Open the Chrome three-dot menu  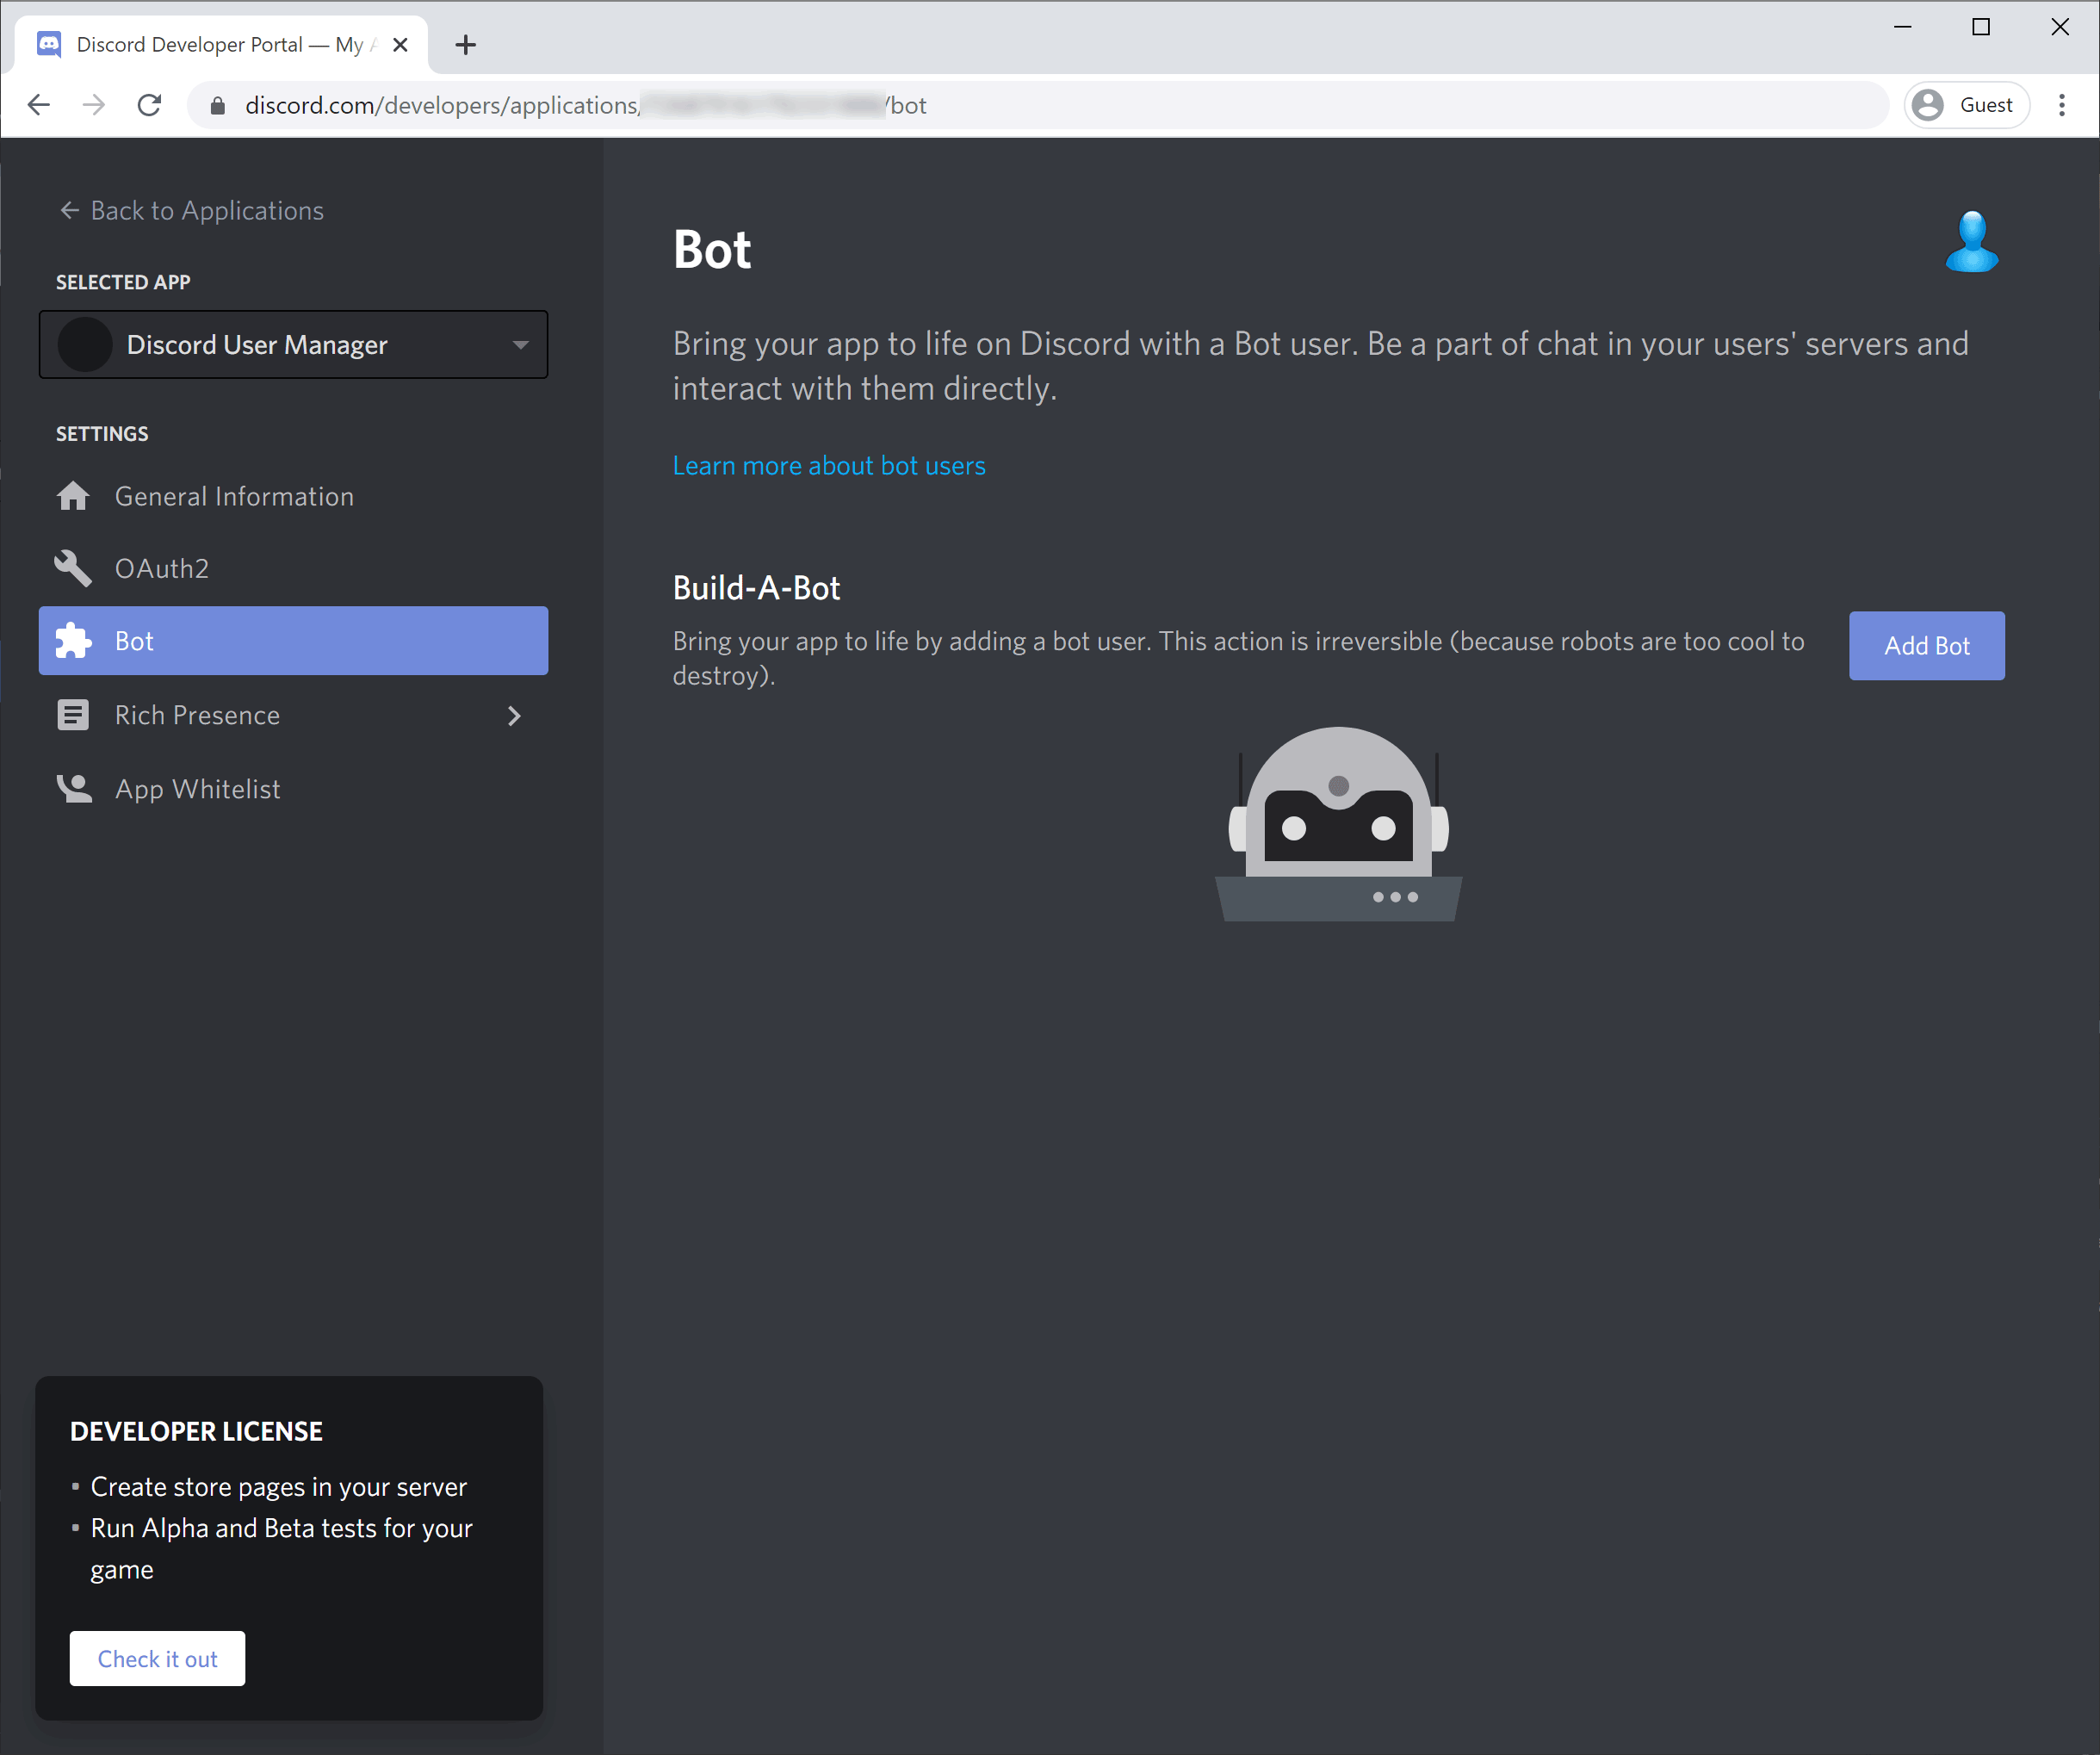click(x=2061, y=105)
